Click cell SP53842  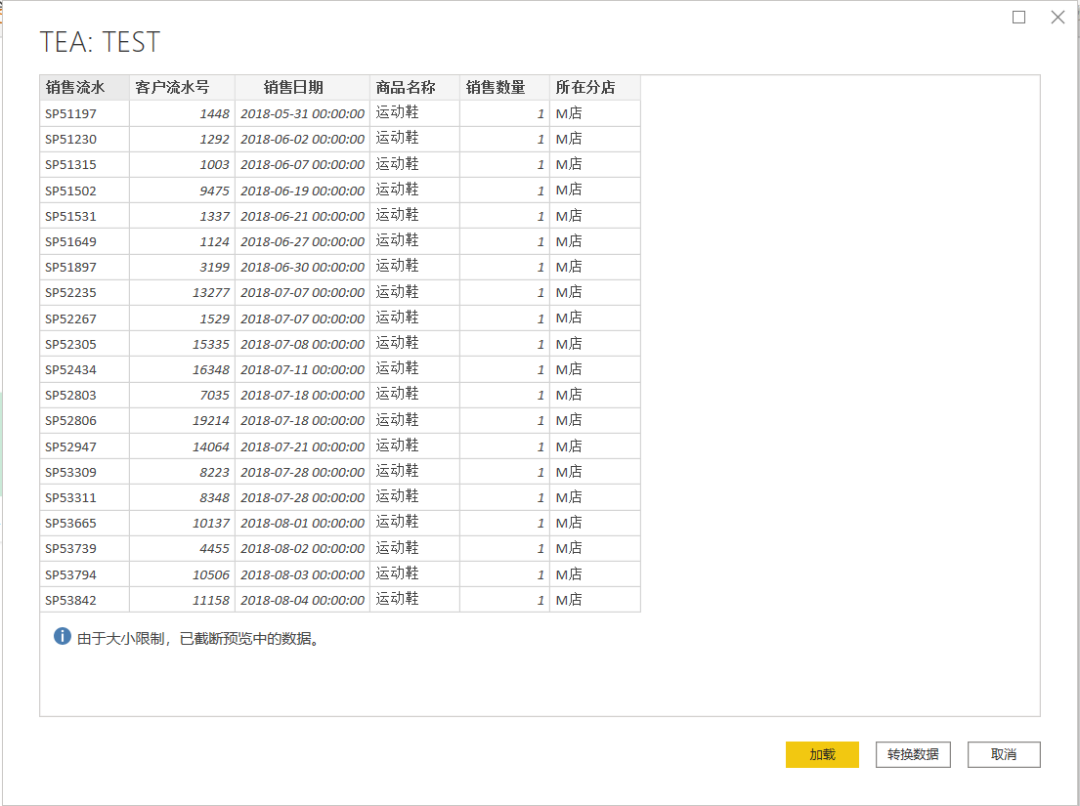pos(85,601)
